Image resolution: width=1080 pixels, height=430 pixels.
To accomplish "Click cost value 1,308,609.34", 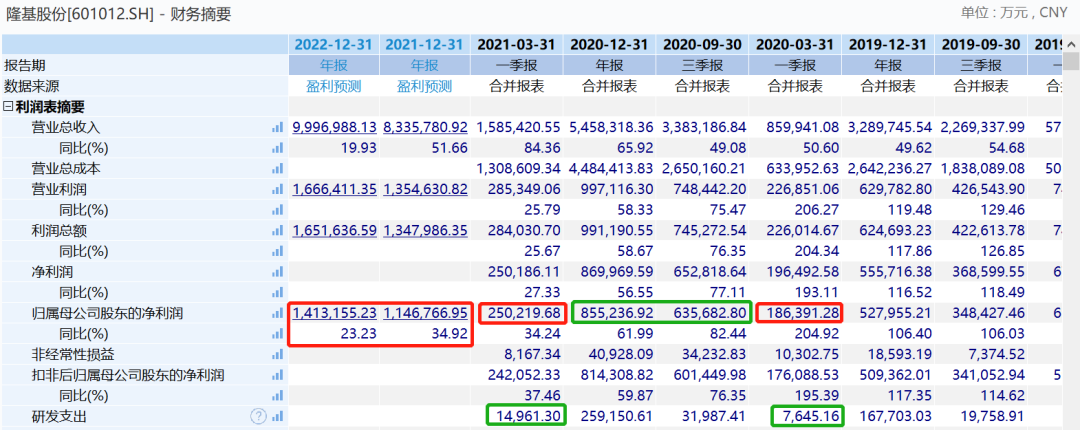I will [x=517, y=169].
